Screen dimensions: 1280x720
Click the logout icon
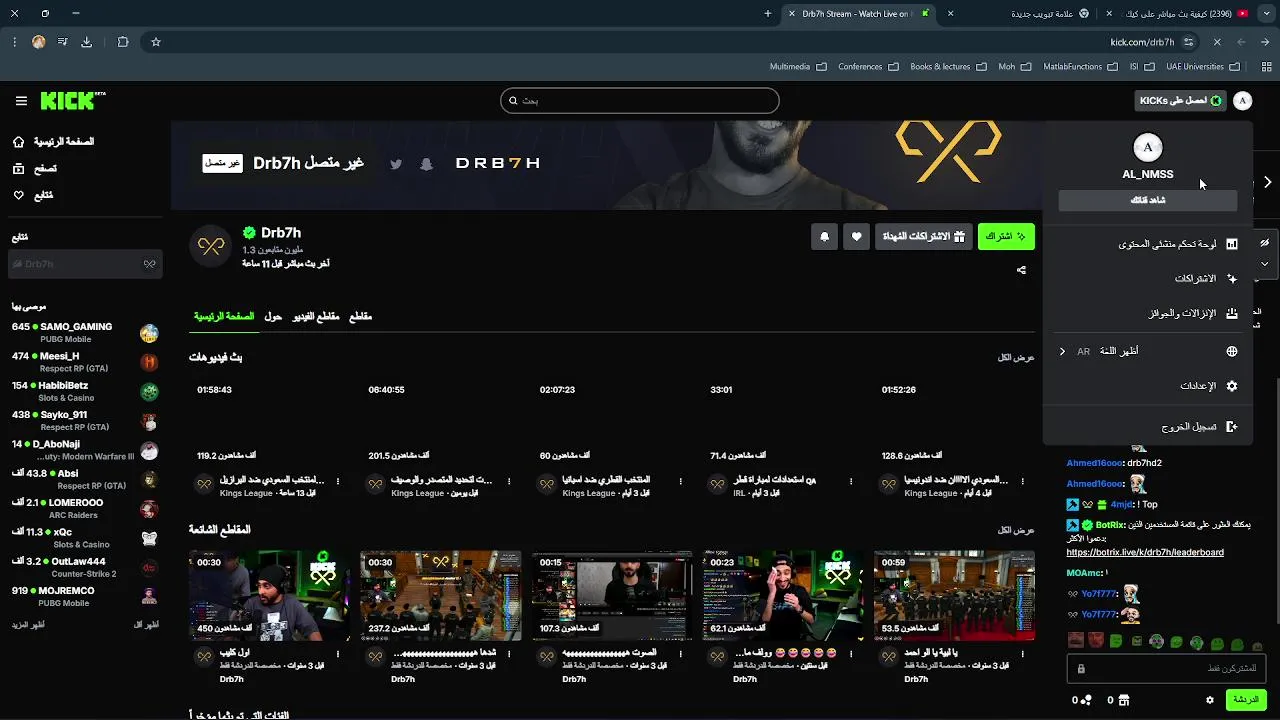(1232, 427)
